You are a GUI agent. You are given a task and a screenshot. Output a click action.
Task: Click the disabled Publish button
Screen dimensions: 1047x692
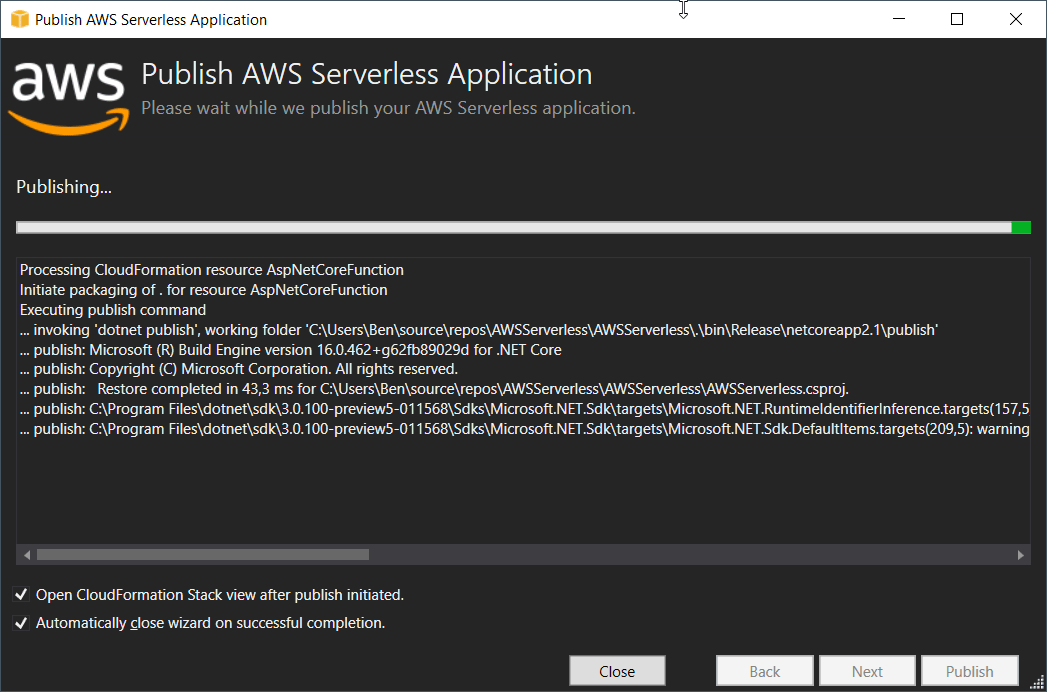pyautogui.click(x=969, y=670)
